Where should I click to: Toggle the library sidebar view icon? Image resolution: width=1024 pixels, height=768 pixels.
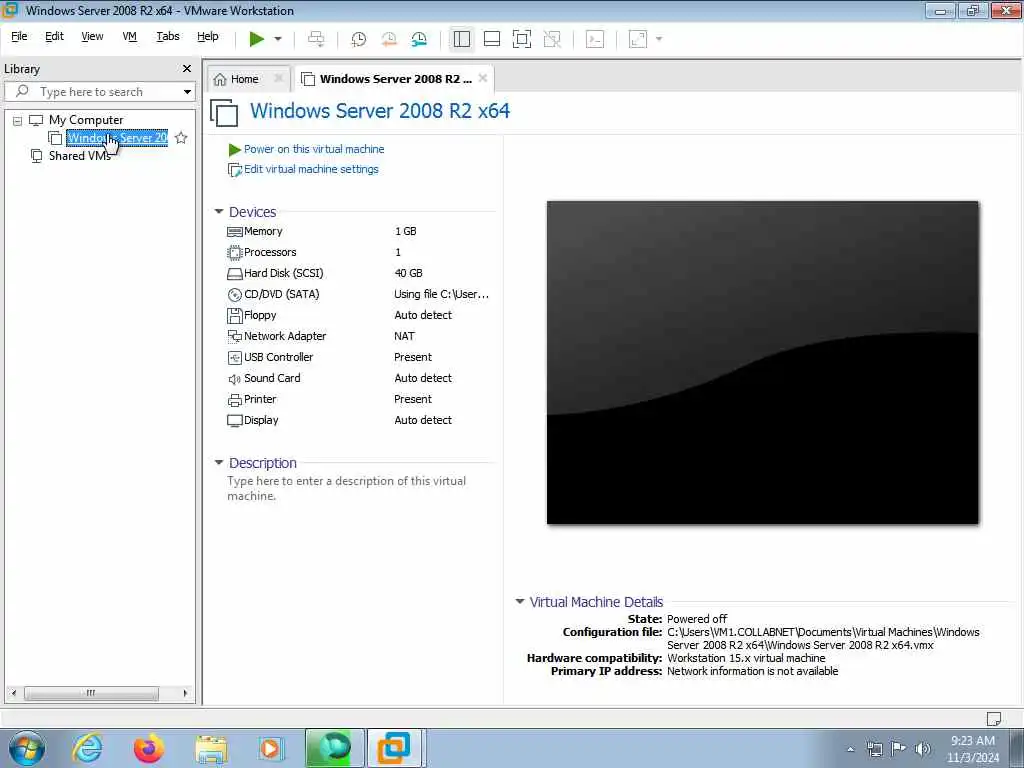point(462,39)
